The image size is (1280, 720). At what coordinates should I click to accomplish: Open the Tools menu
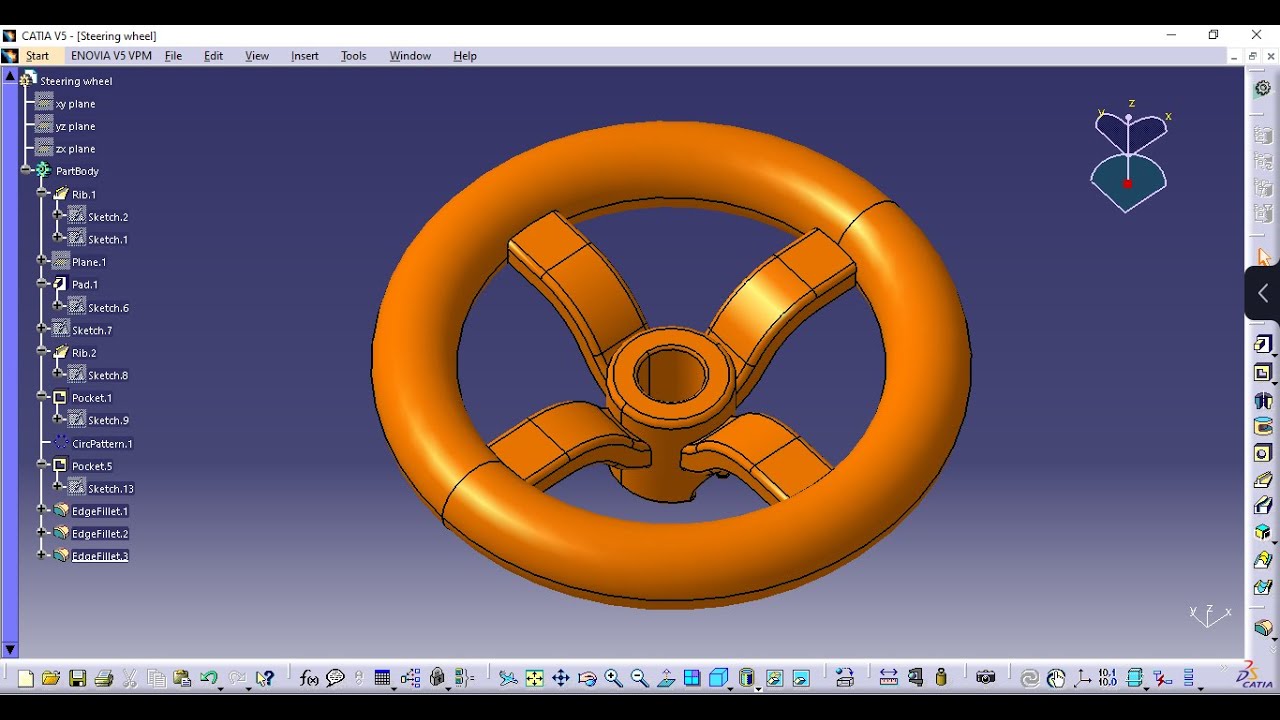(354, 56)
